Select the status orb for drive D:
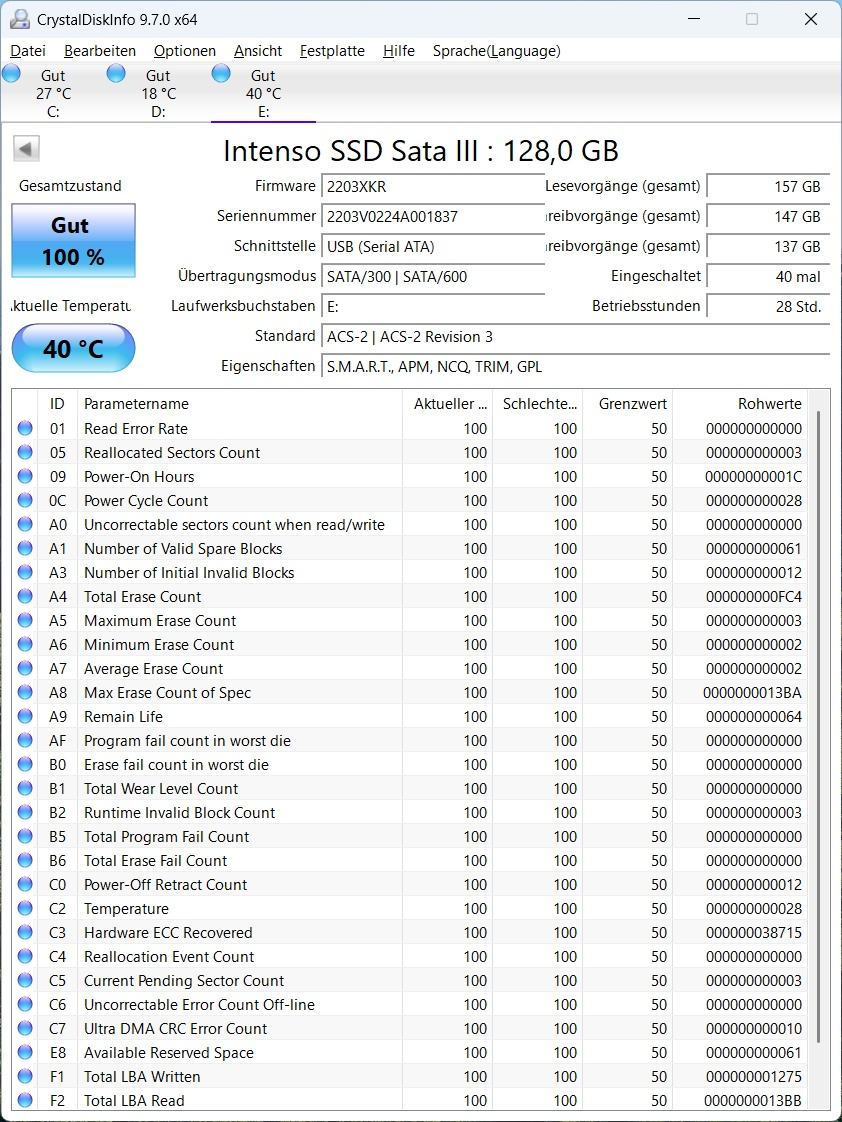 [x=116, y=73]
